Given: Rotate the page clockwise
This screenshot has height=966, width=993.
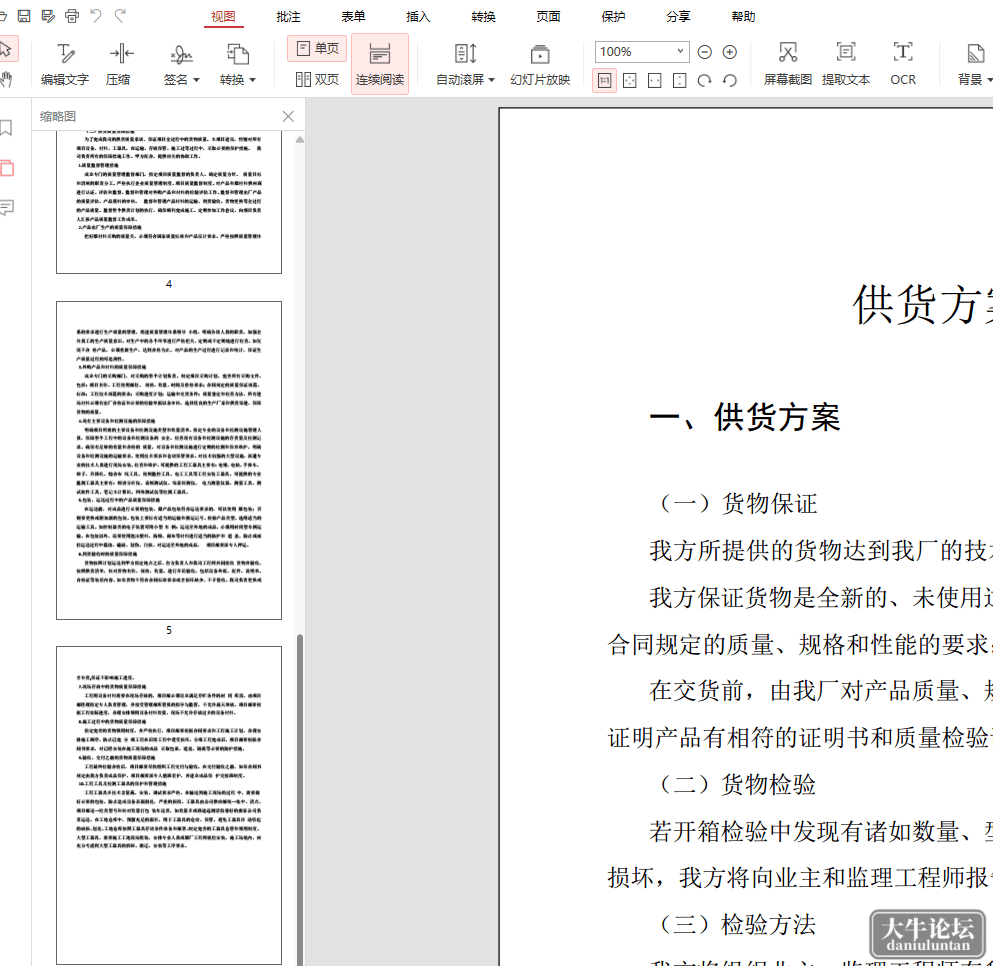Looking at the screenshot, I should pyautogui.click(x=705, y=80).
